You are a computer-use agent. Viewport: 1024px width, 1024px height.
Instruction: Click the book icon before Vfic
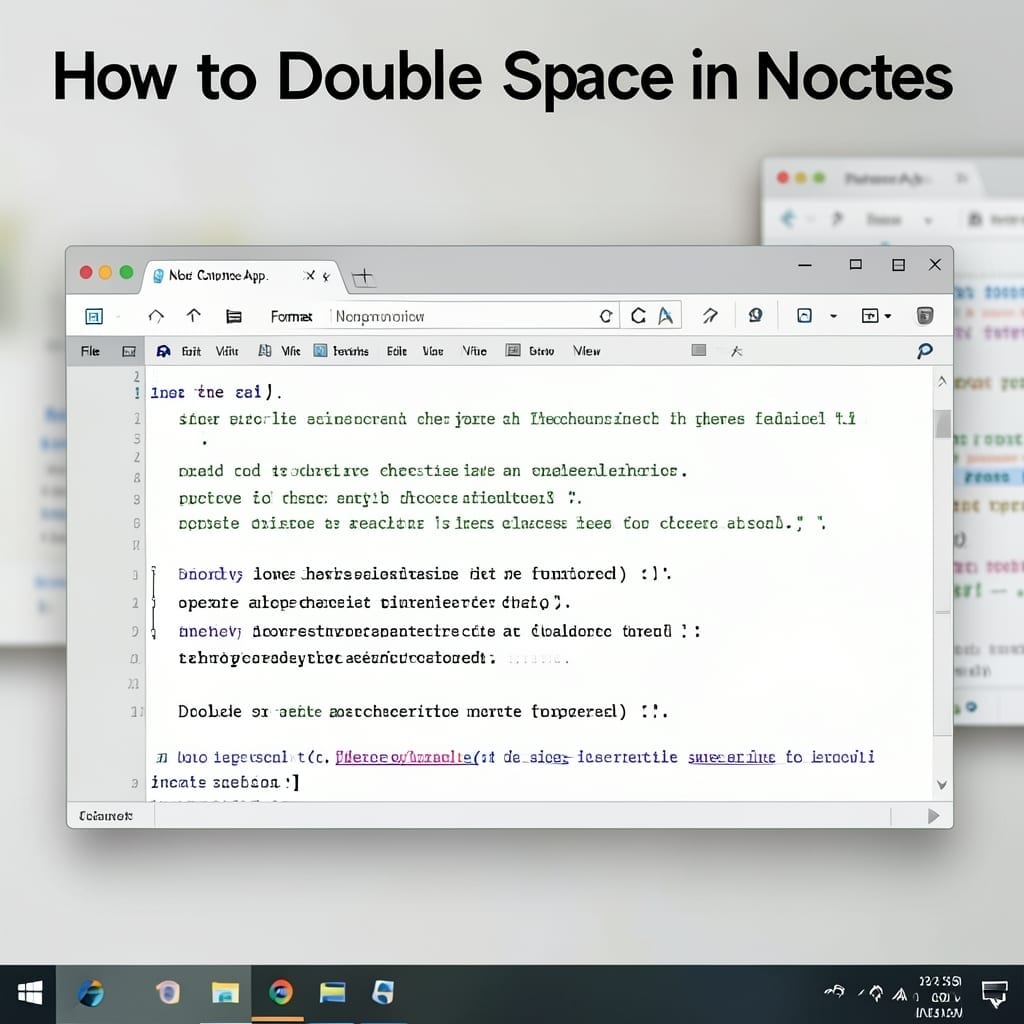click(264, 351)
